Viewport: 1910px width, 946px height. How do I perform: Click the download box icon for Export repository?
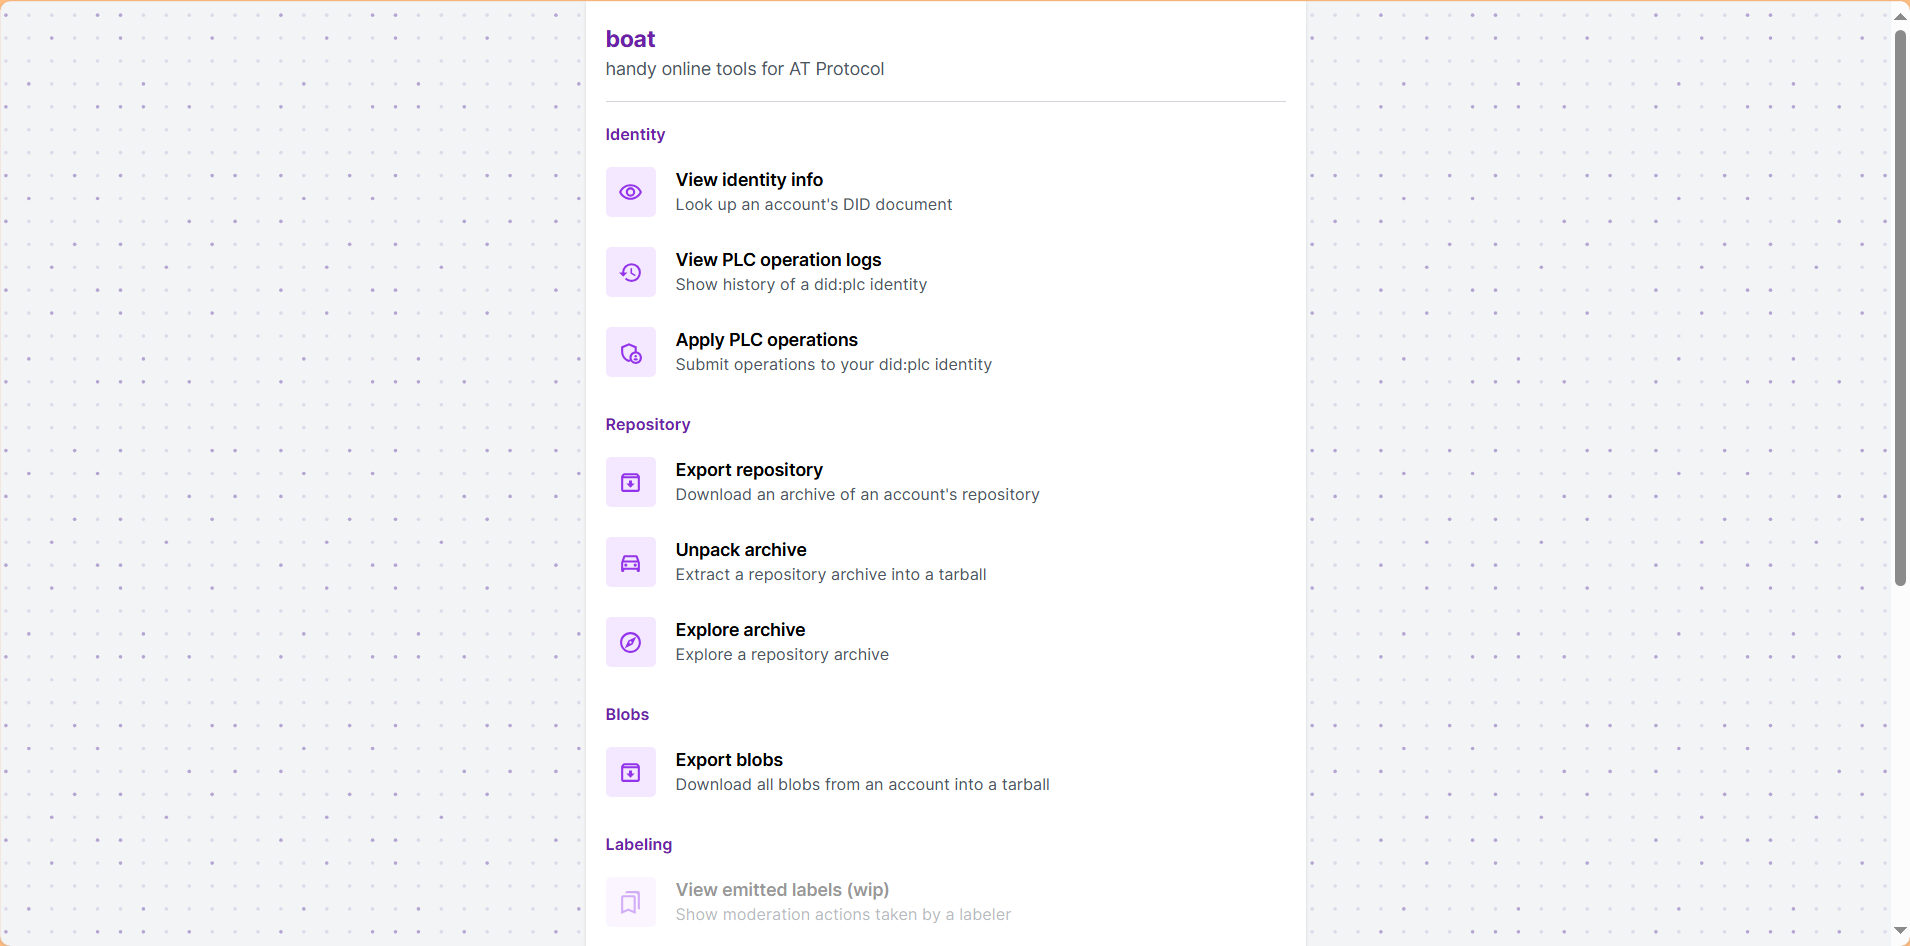click(630, 482)
